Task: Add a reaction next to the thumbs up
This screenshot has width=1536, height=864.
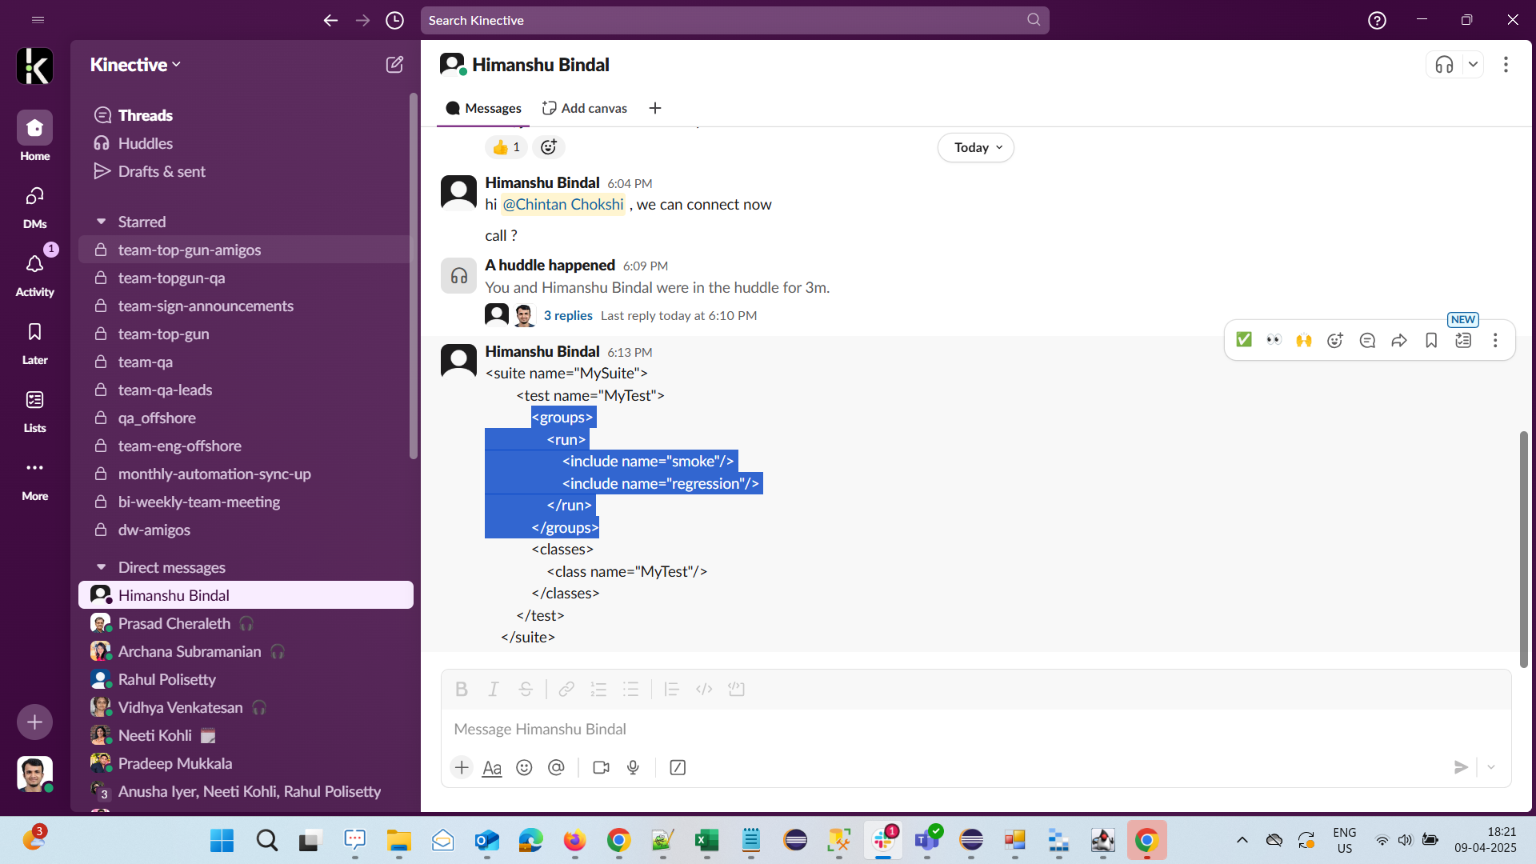Action: (x=548, y=147)
